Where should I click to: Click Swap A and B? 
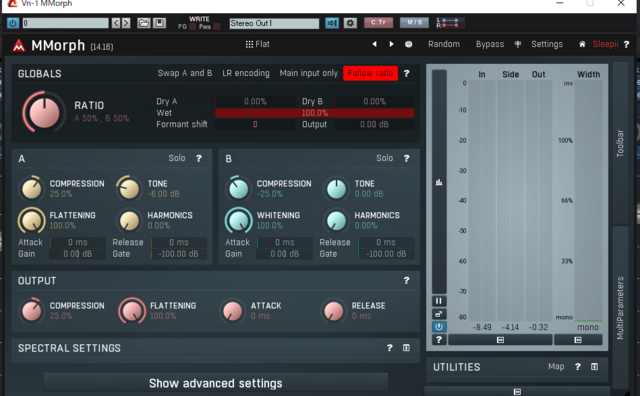tap(185, 73)
